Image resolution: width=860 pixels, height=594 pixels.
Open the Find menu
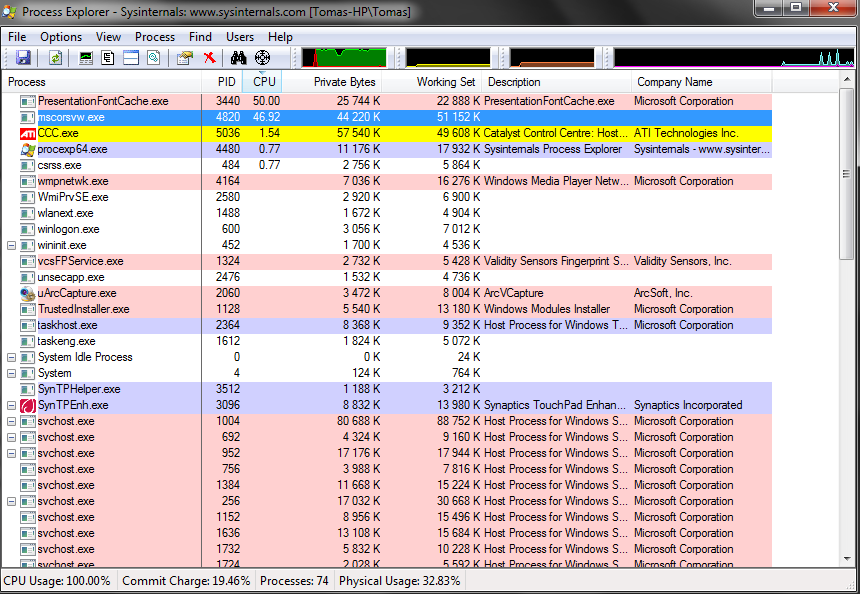point(200,37)
